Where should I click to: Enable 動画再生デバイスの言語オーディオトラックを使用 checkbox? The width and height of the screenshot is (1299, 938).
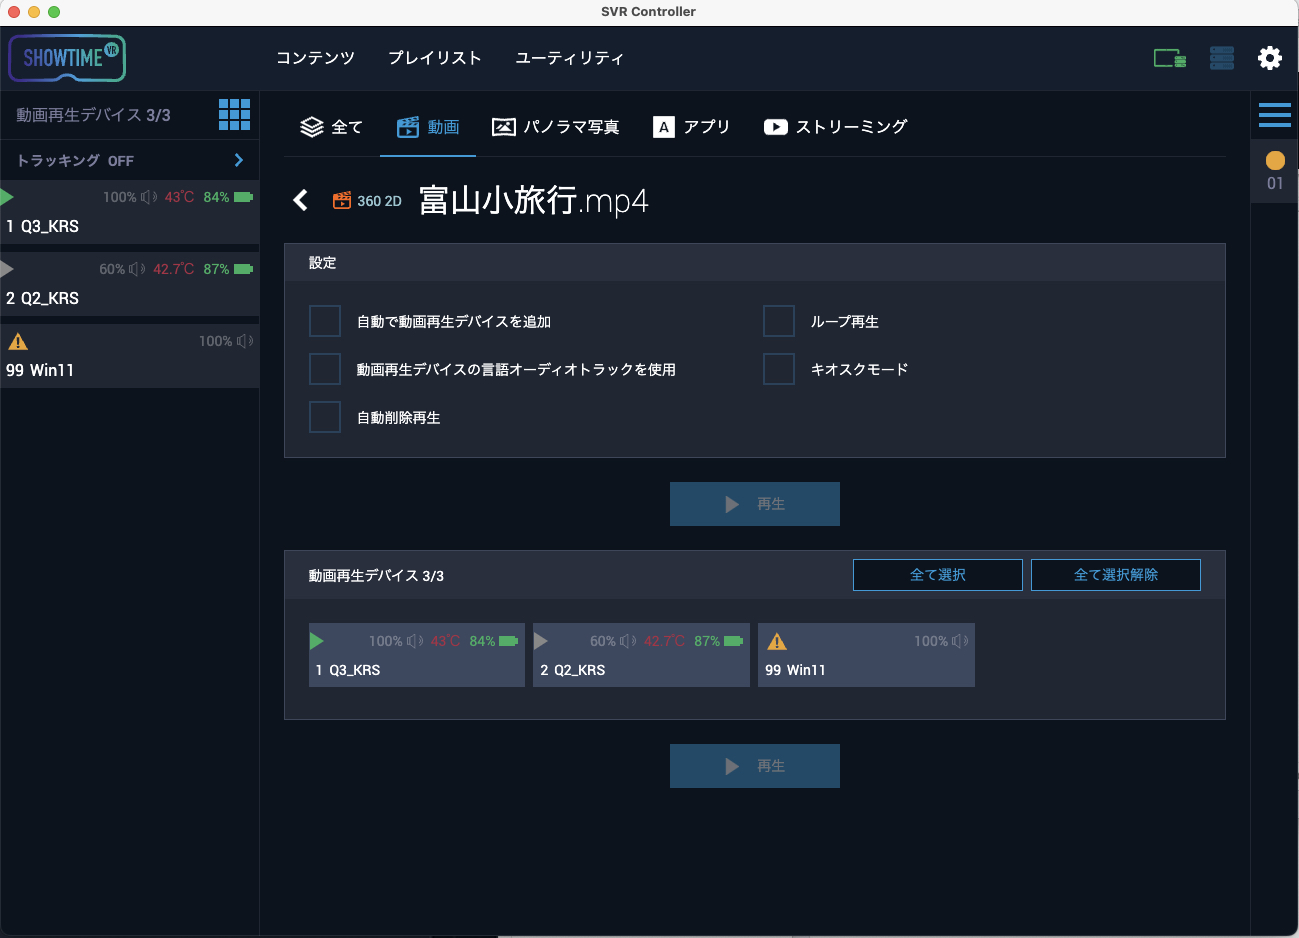tap(325, 369)
